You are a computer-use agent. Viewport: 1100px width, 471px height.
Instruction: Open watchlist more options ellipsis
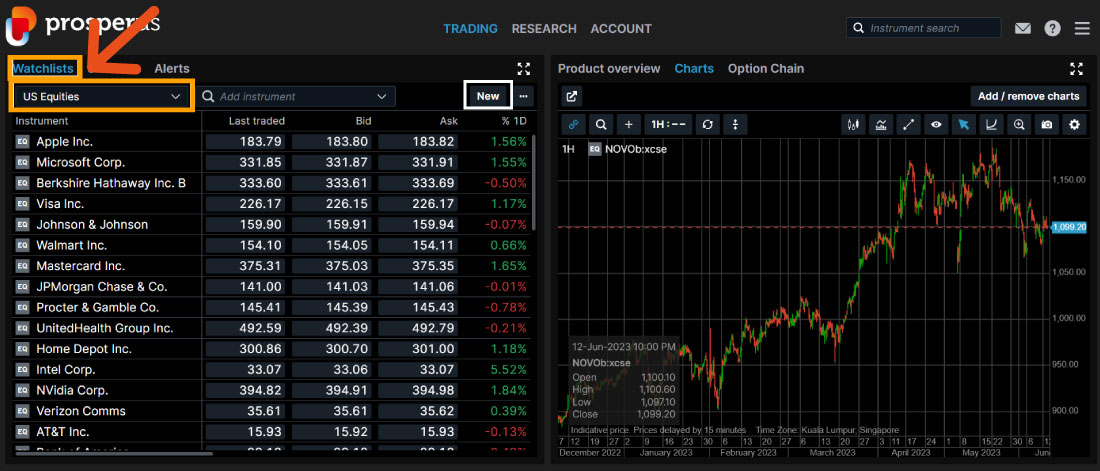point(523,96)
